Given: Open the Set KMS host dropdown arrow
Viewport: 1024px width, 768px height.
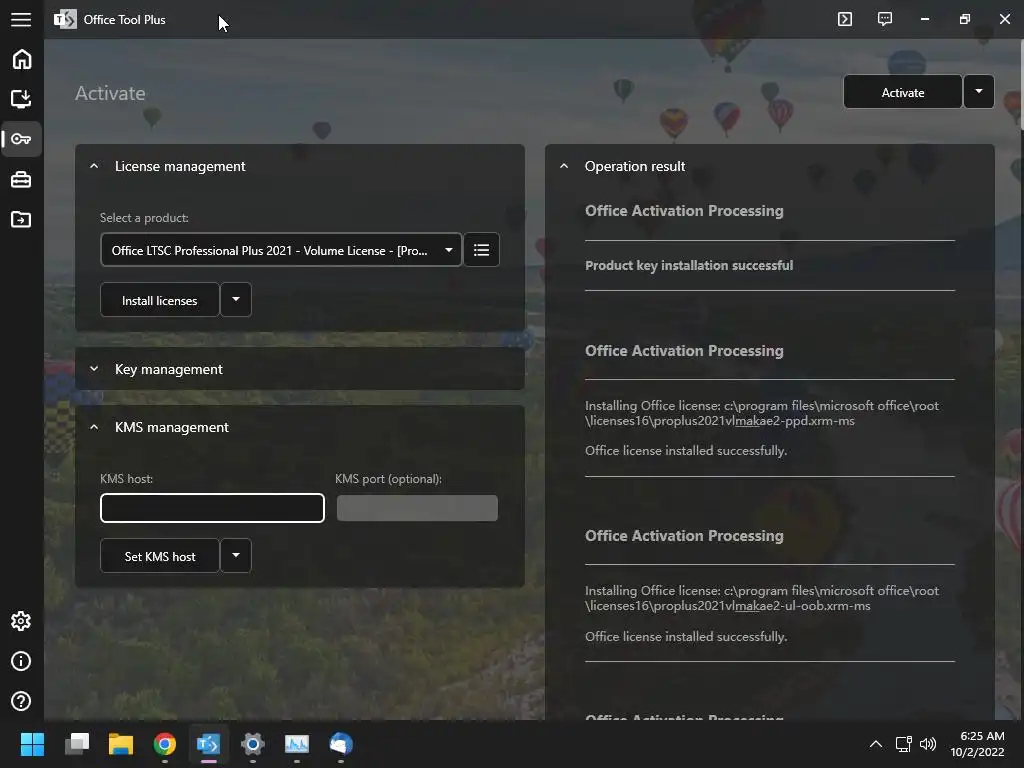Looking at the screenshot, I should pos(236,556).
